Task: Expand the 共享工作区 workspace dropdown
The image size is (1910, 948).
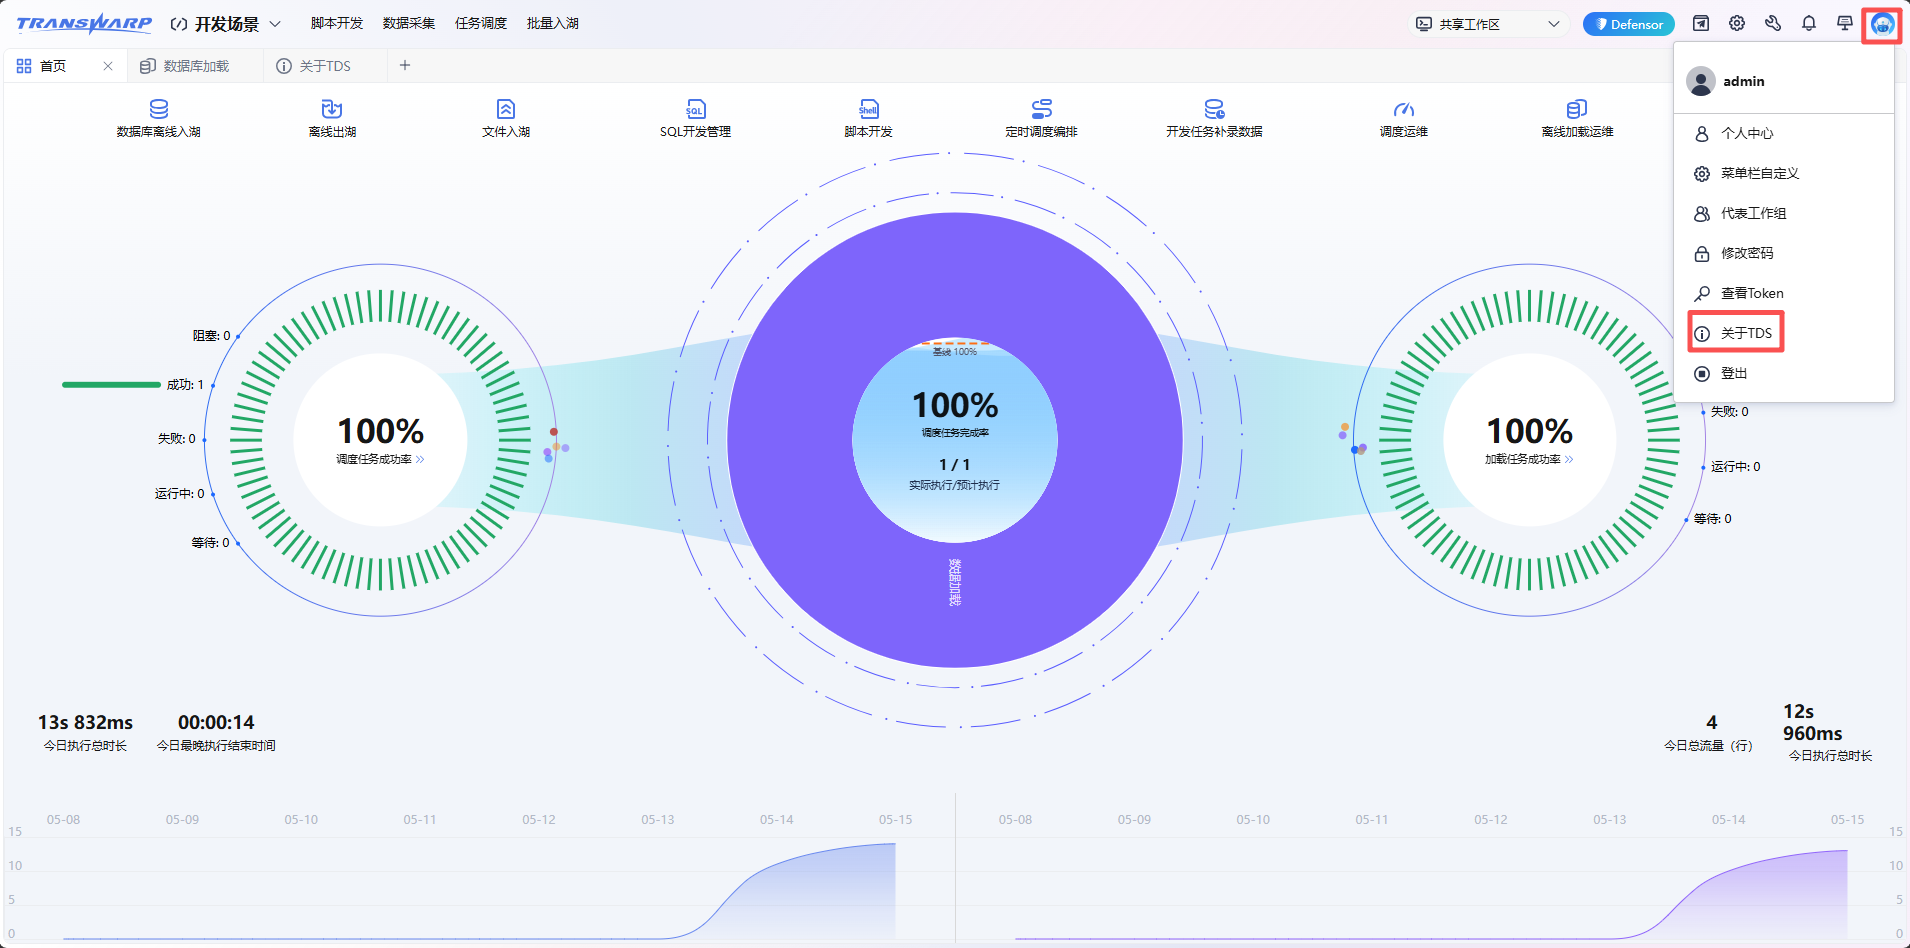Action: tap(1487, 24)
